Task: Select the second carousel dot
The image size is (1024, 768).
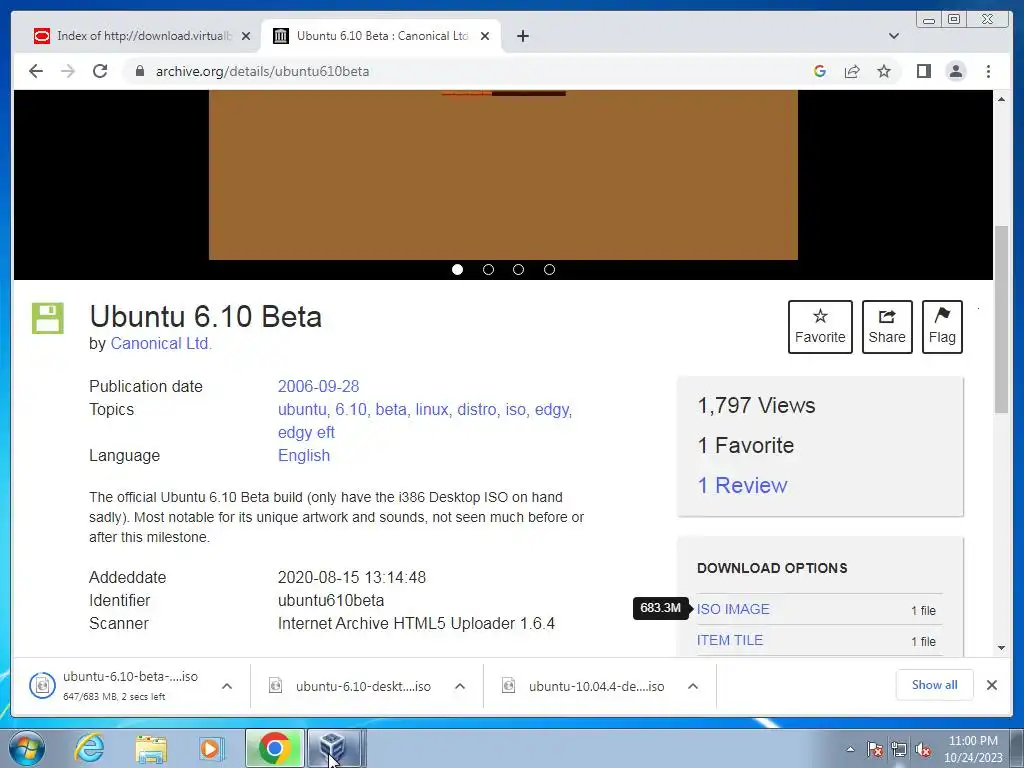Action: tap(488, 270)
